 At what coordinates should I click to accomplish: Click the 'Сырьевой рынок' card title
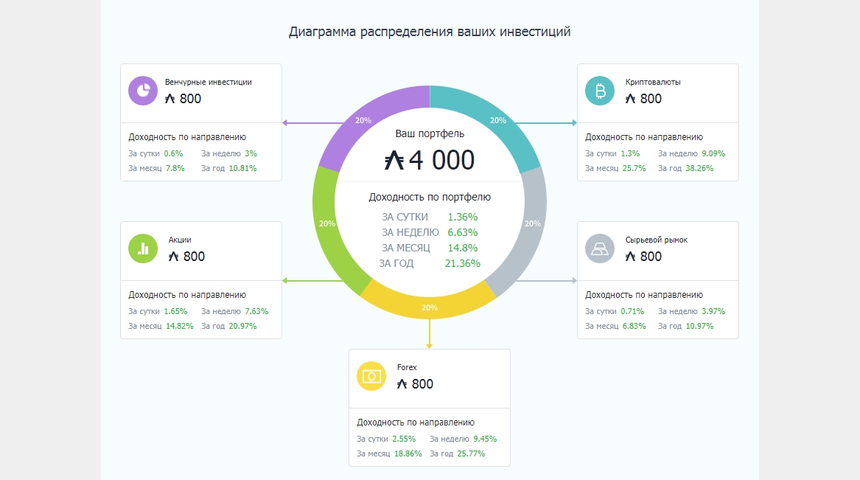(x=657, y=240)
